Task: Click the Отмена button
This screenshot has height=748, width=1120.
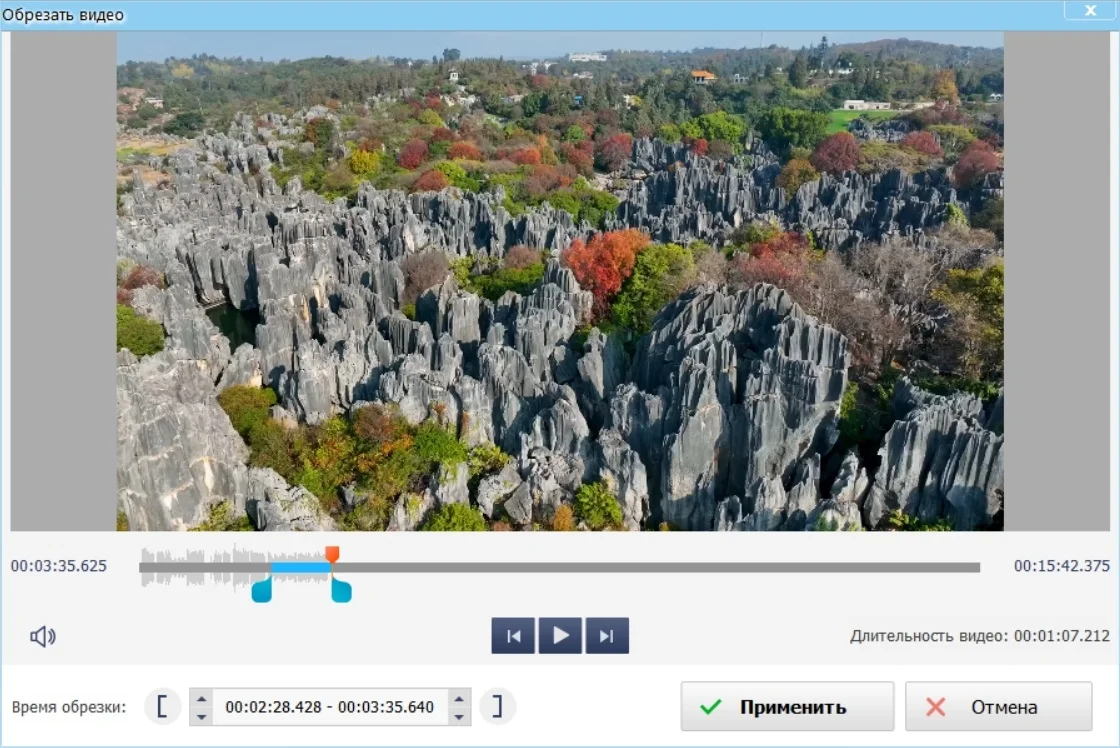Action: [998, 707]
